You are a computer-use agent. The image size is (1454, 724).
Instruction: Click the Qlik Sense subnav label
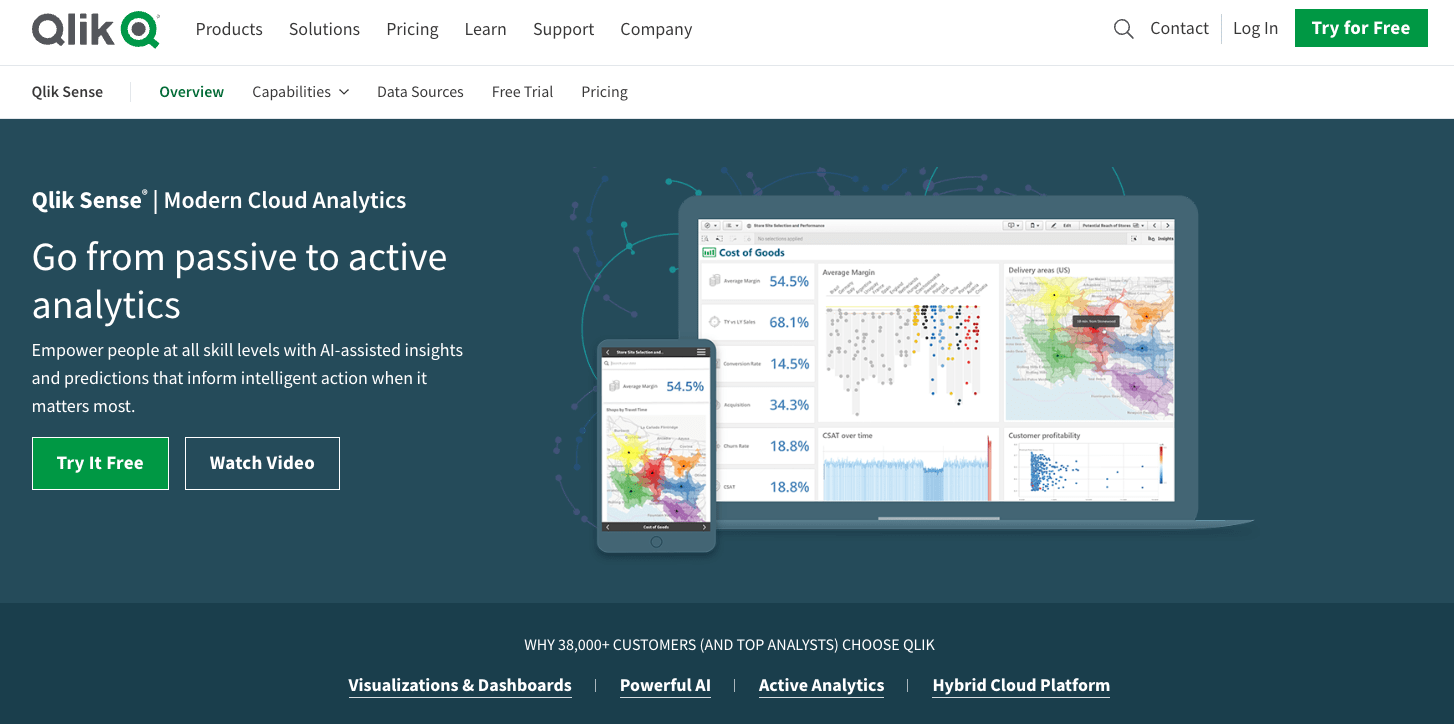coord(67,92)
